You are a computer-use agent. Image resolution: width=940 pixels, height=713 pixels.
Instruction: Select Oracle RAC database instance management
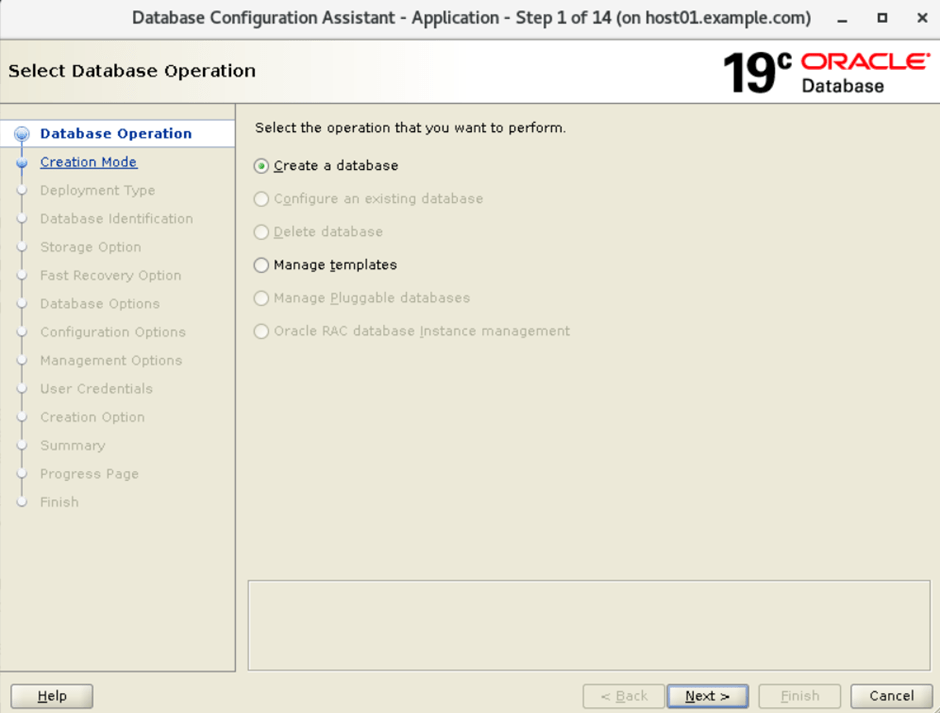pyautogui.click(x=262, y=331)
